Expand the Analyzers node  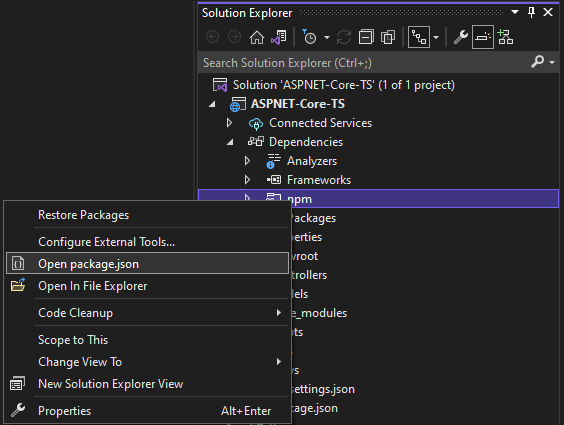247,161
